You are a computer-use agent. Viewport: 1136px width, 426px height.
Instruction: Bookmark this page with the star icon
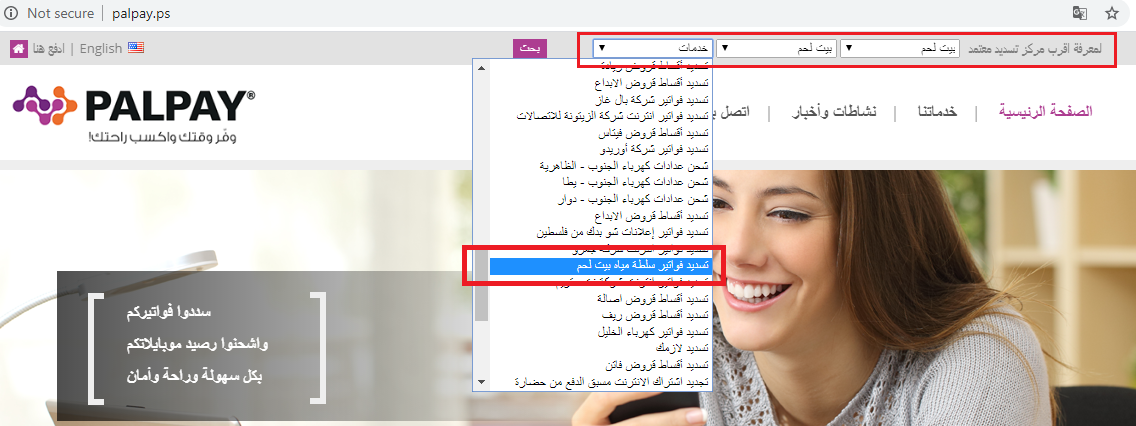click(x=1111, y=13)
